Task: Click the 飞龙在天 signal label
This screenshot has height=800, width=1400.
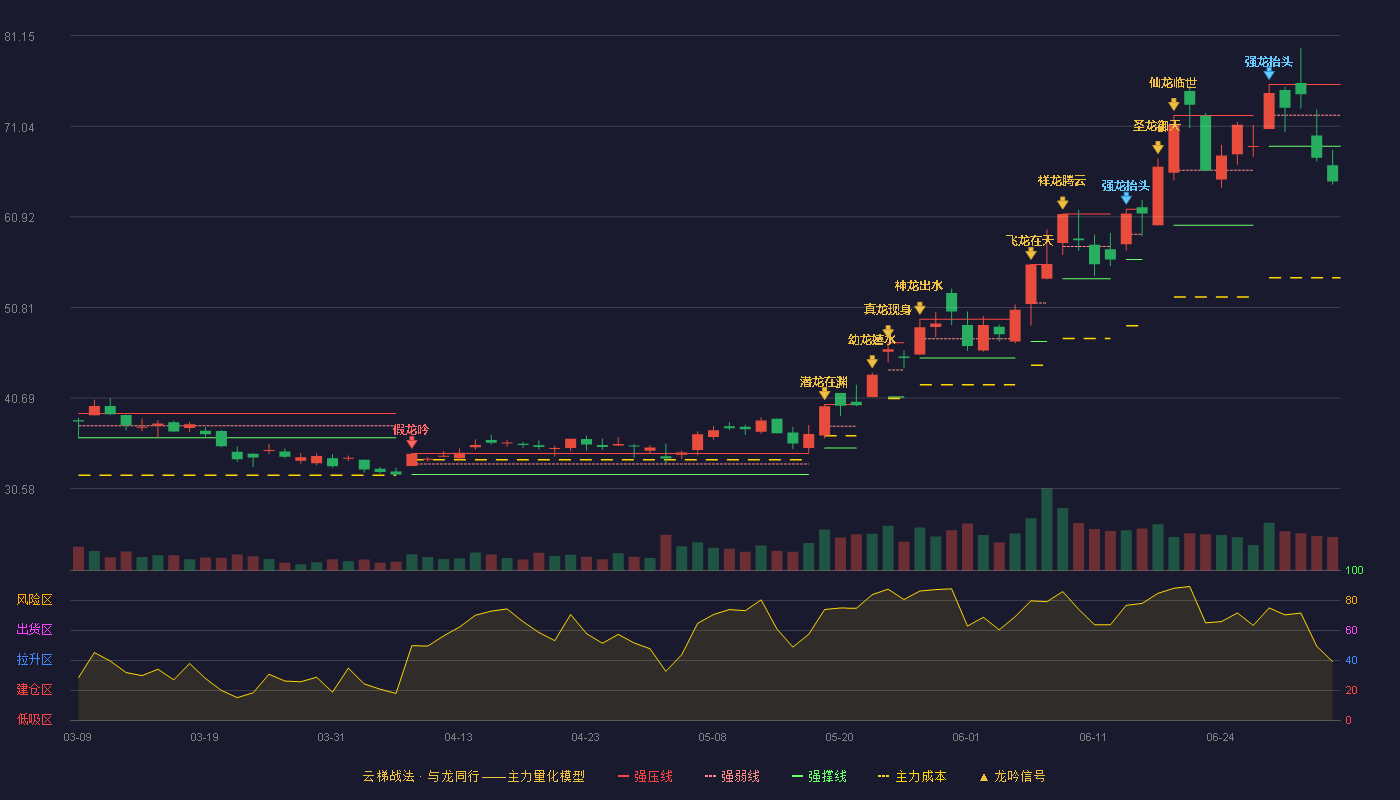Action: point(1030,241)
